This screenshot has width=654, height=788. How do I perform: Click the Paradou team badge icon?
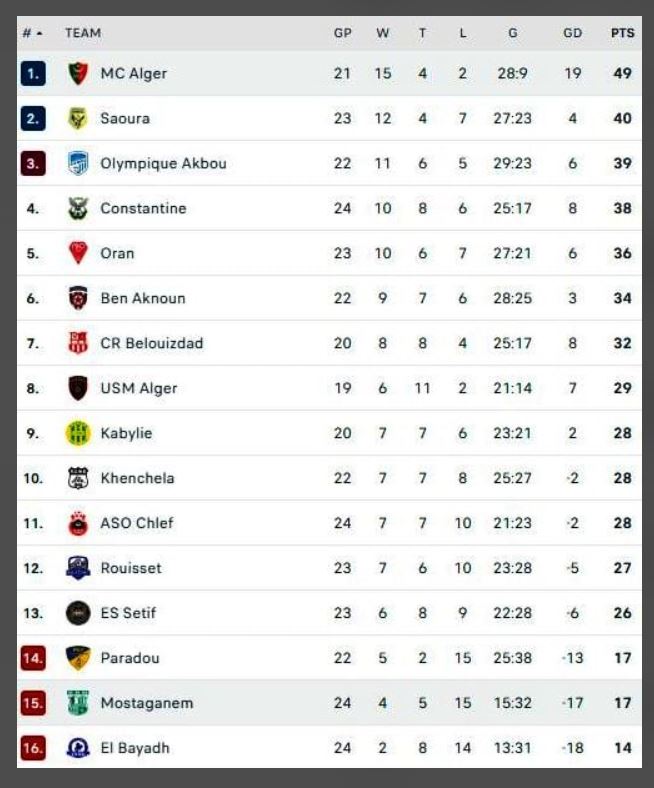78,658
